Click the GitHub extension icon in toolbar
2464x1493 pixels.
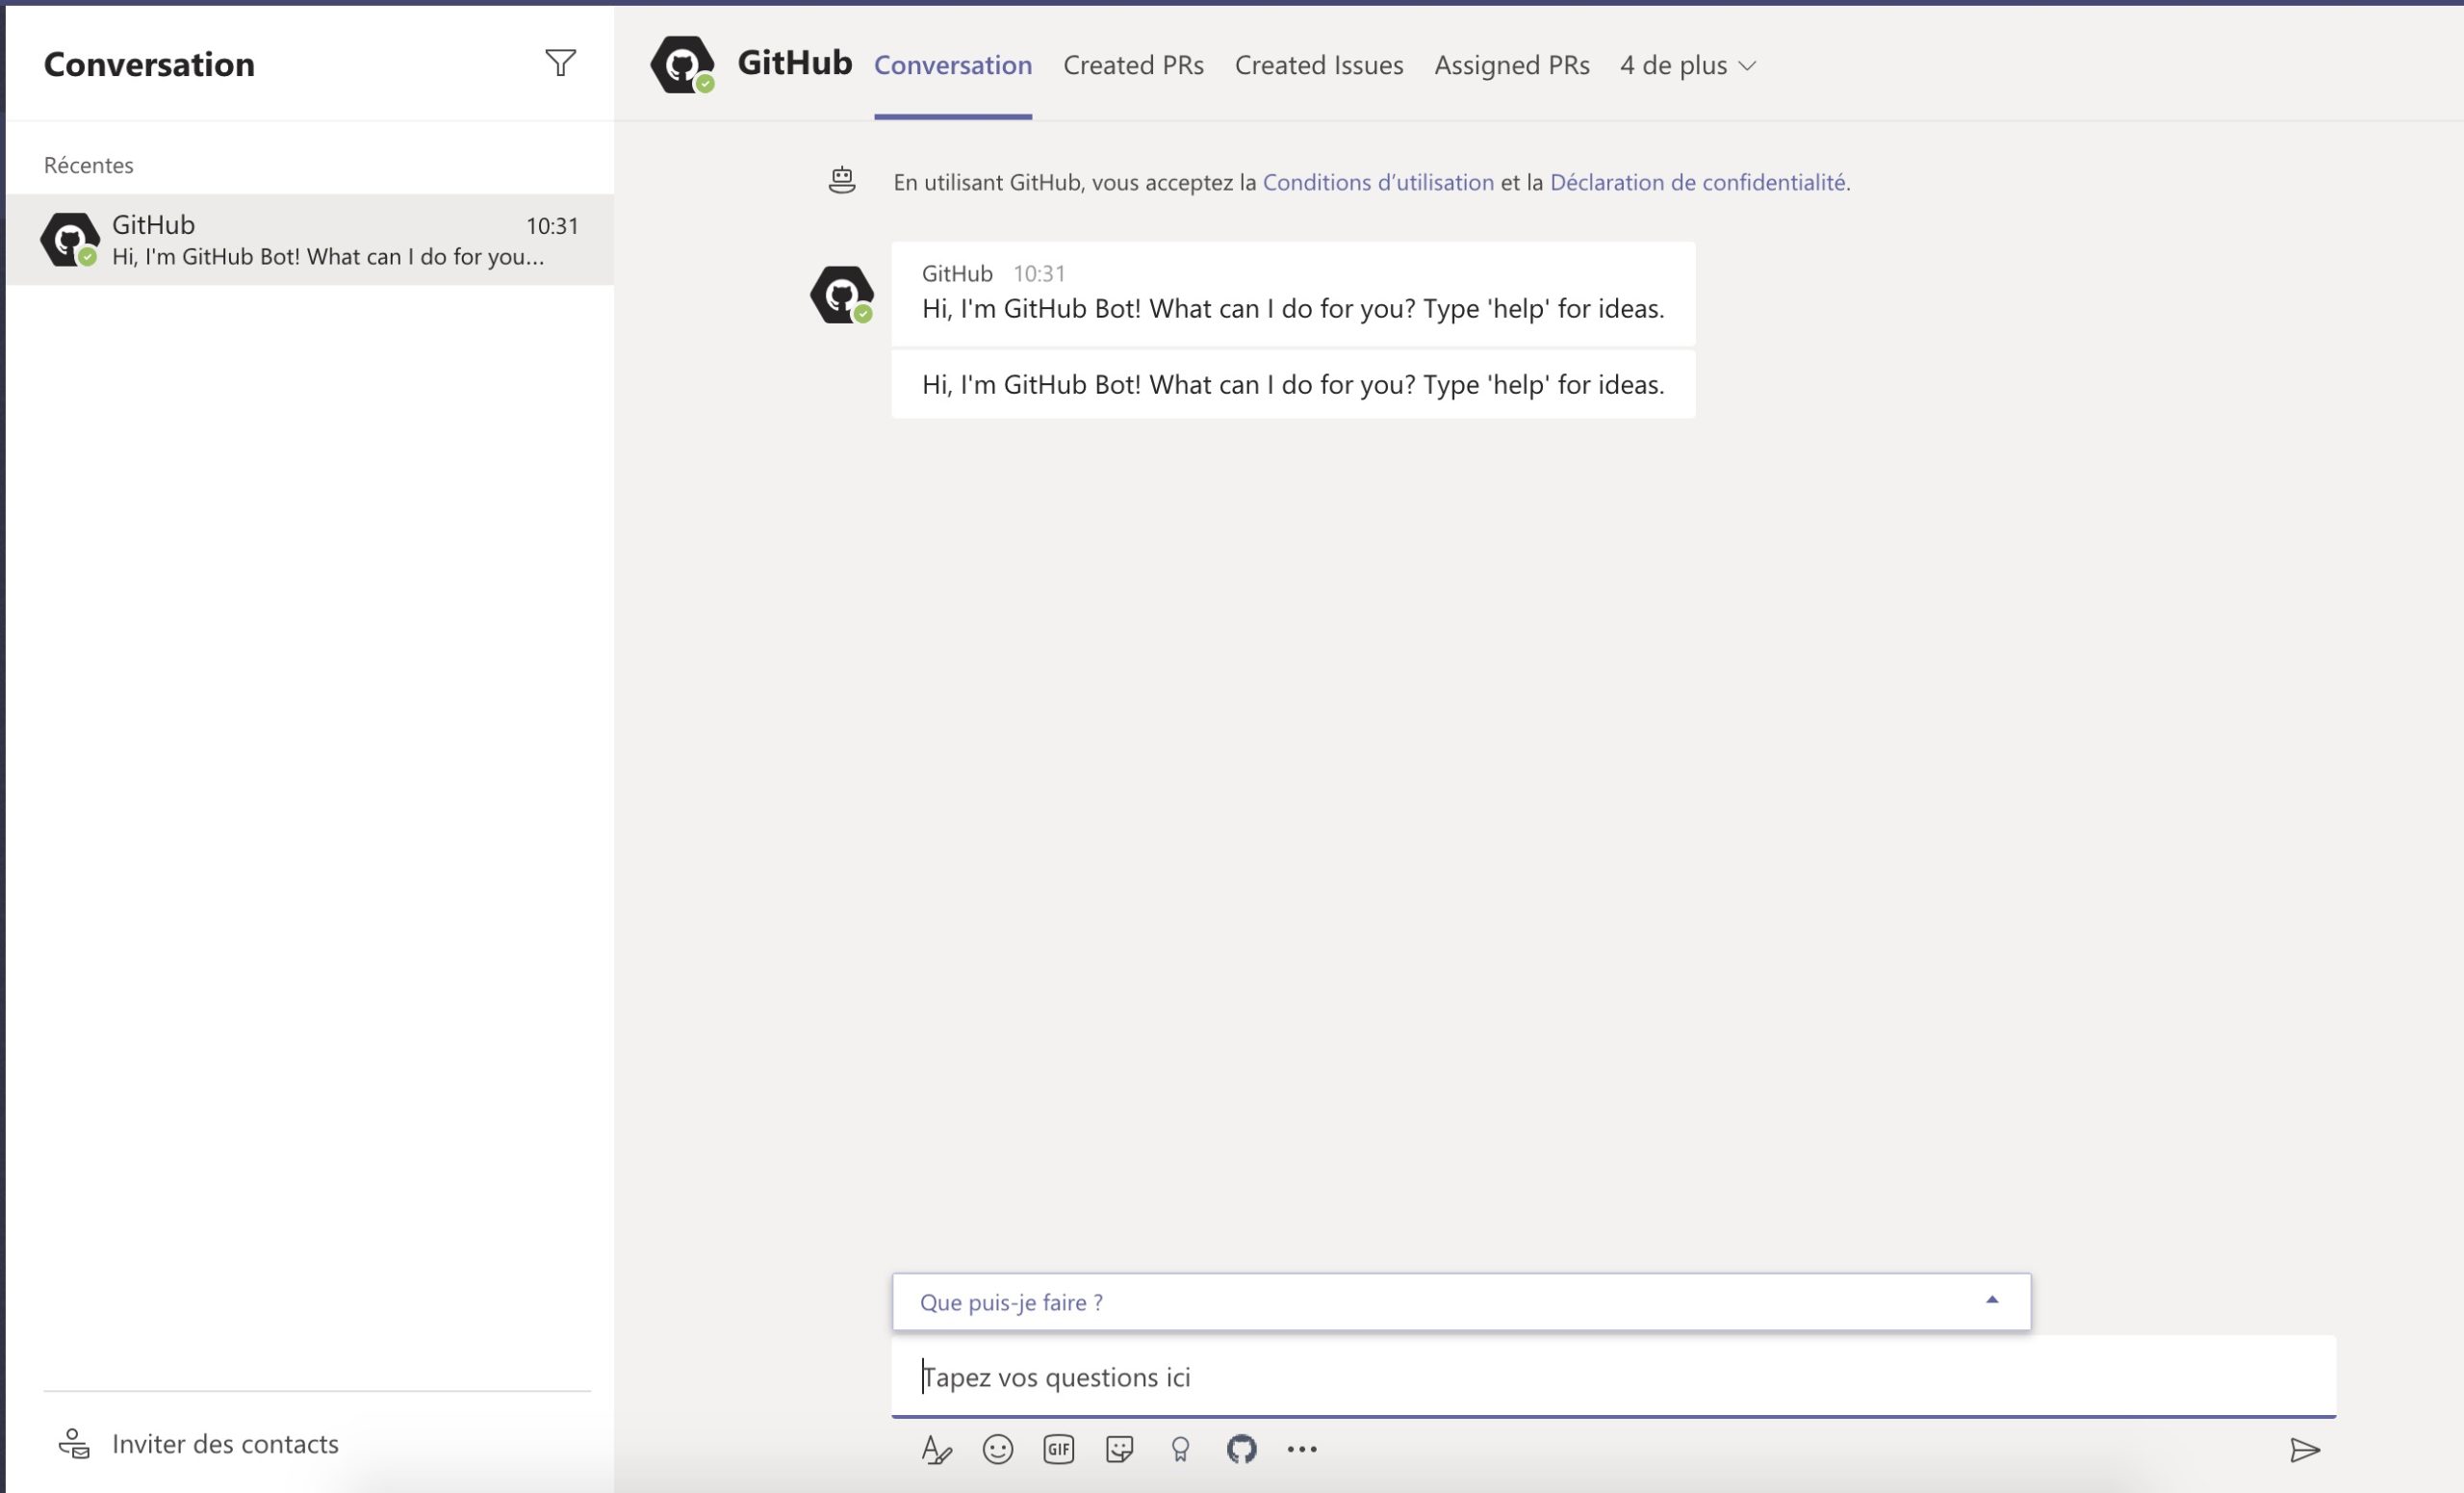tap(1241, 1449)
